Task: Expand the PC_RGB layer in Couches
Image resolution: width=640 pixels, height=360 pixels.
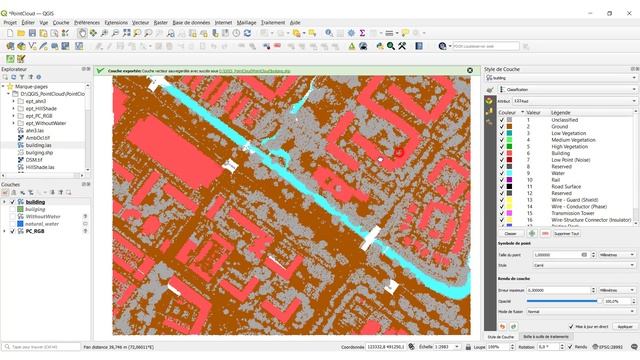Action: [x=4, y=231]
